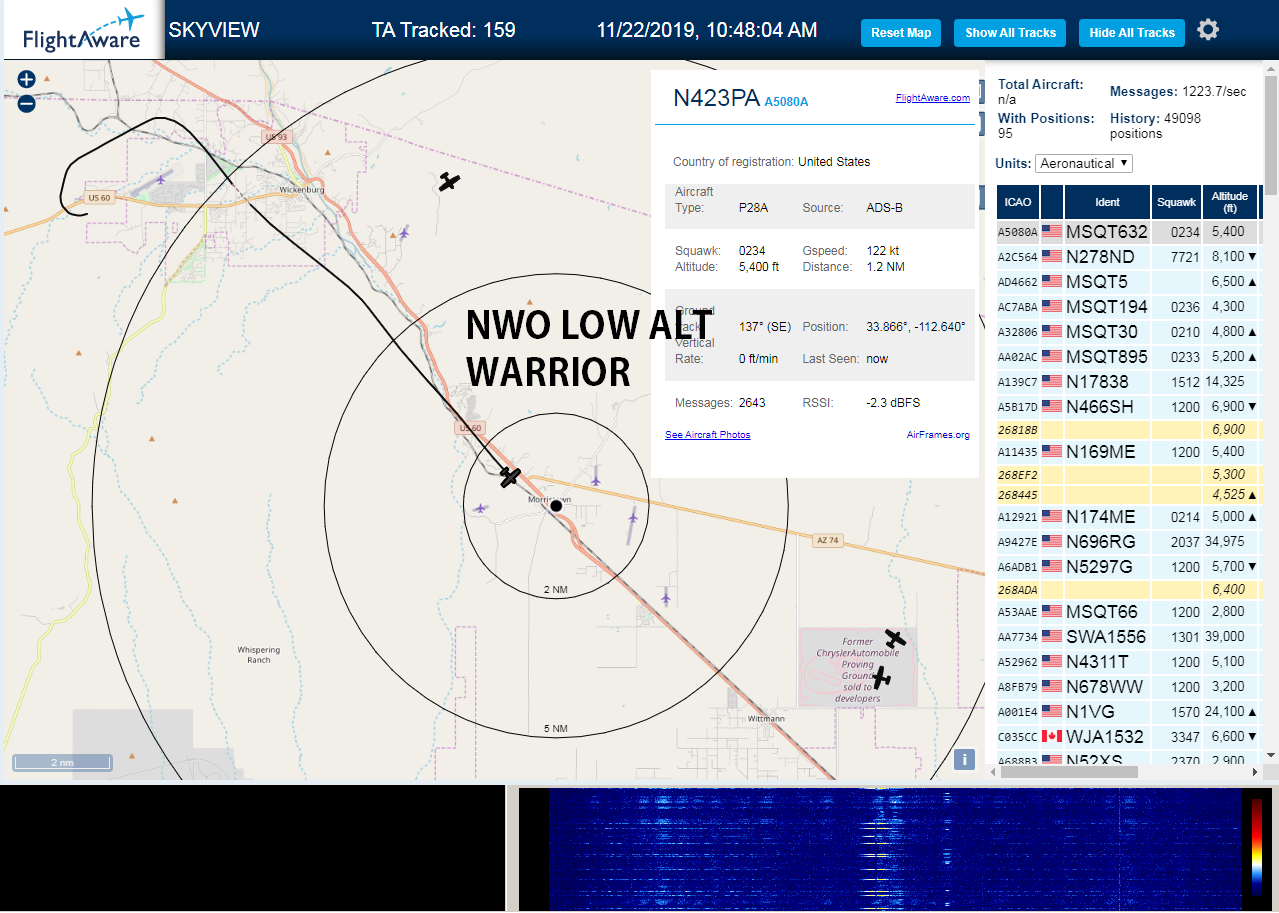Sort the table by Altitude (ft) column

[x=1230, y=202]
